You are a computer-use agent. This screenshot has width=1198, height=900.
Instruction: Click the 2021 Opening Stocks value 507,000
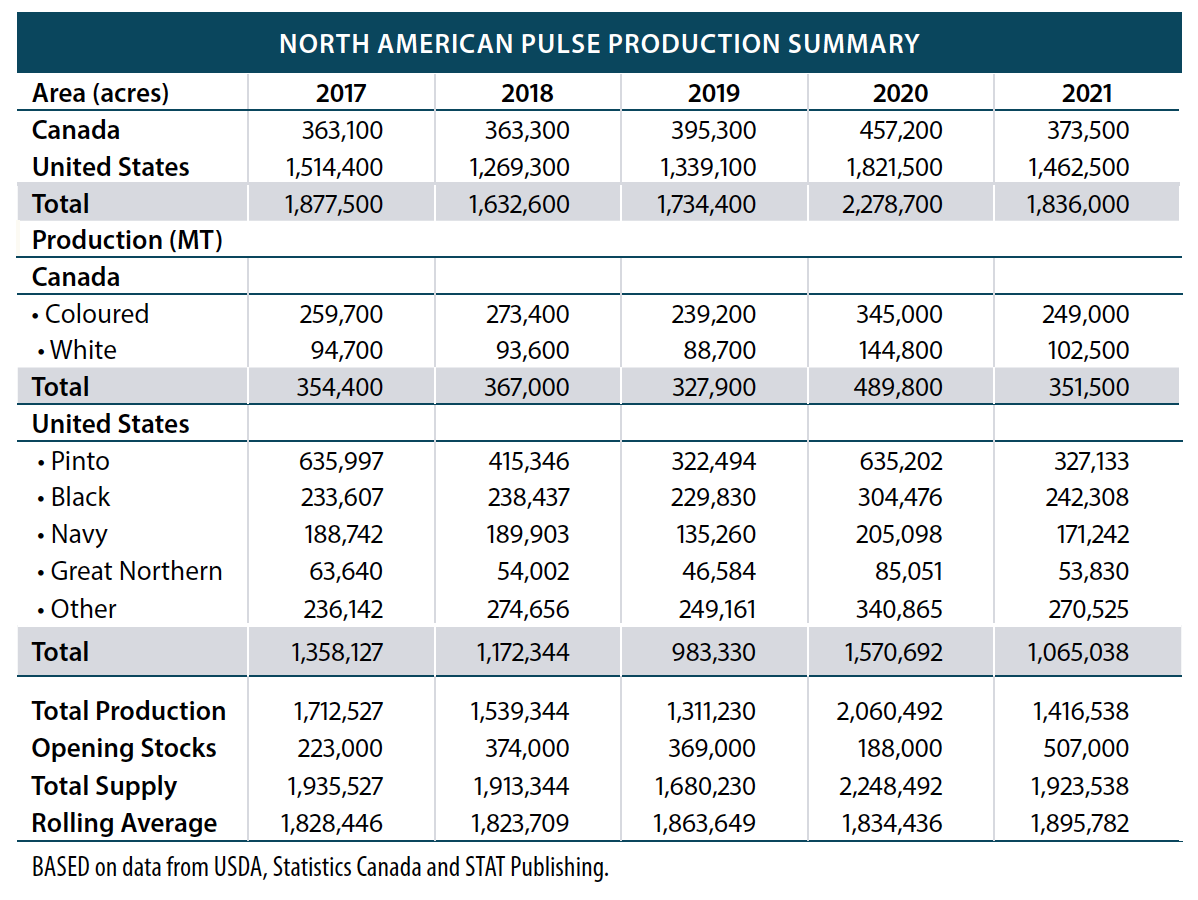[x=1085, y=748]
